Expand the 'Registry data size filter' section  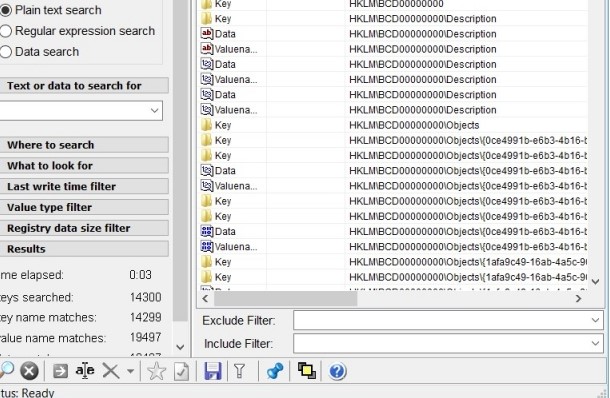[84, 228]
